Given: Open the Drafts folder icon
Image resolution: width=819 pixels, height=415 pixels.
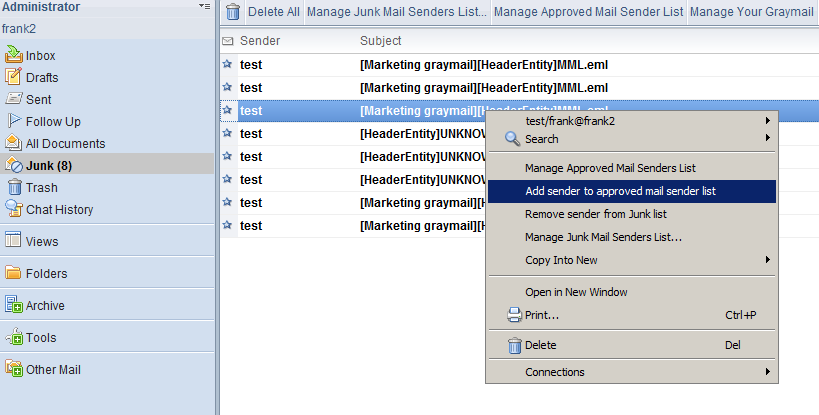Looking at the screenshot, I should click(x=14, y=77).
